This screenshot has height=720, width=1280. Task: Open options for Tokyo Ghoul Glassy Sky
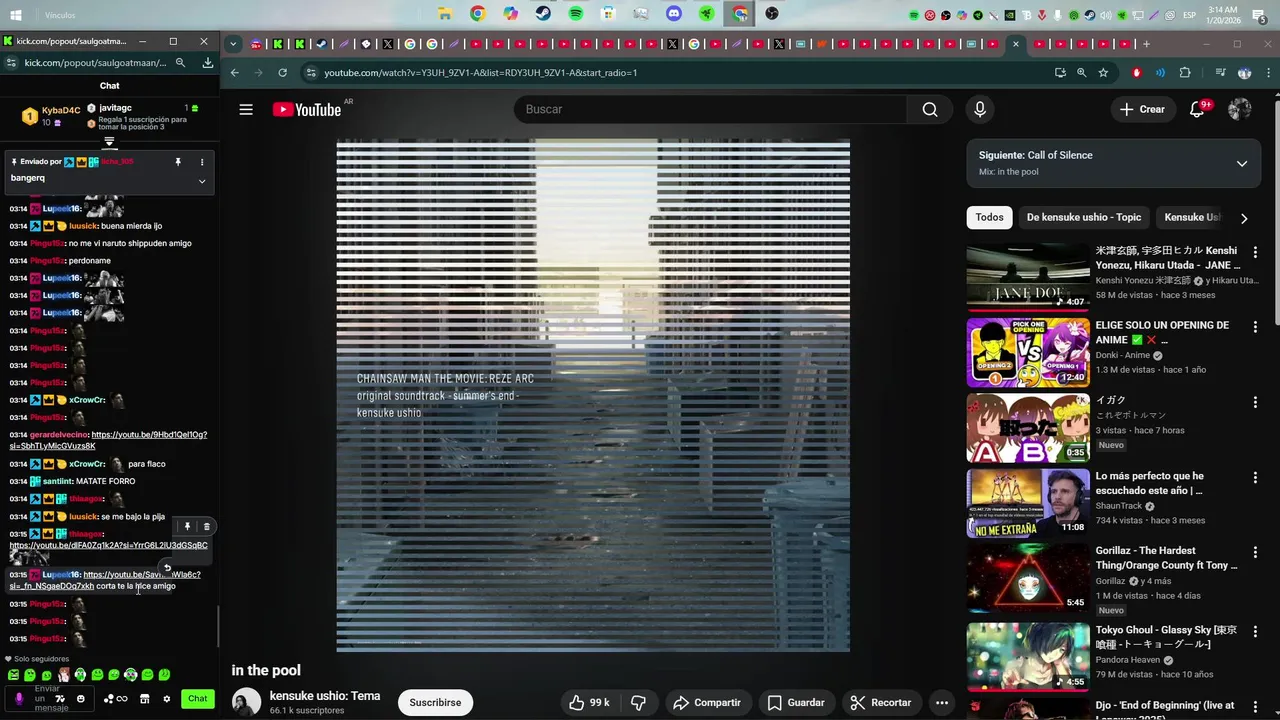(x=1255, y=632)
